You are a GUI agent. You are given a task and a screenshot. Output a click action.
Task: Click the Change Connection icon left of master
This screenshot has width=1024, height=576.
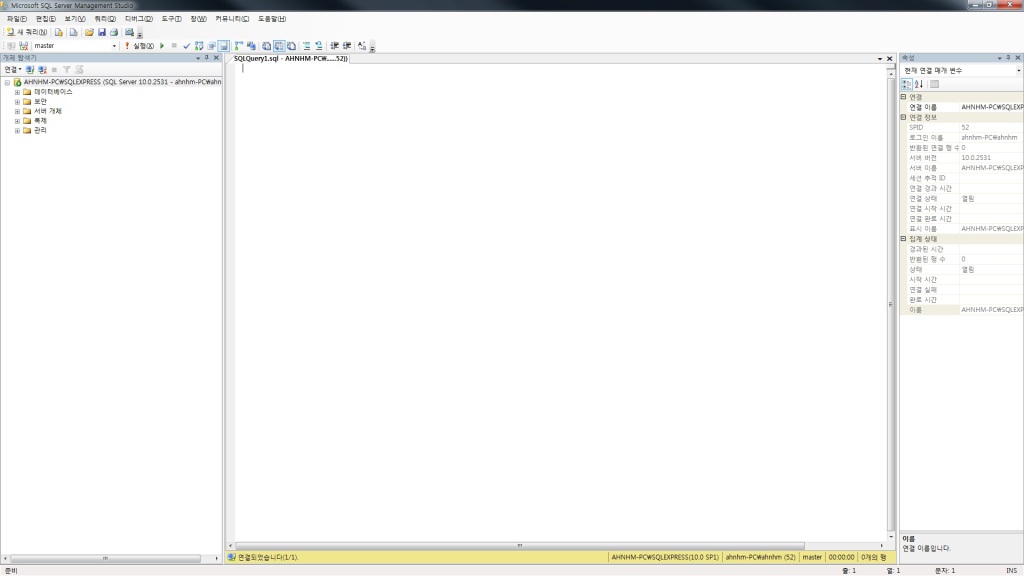click(x=24, y=46)
